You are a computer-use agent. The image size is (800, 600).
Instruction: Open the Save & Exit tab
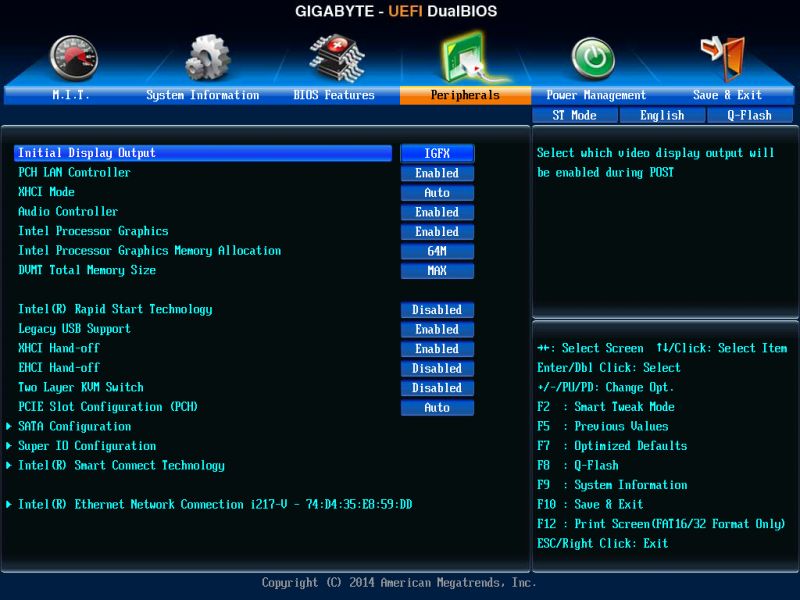coord(727,95)
